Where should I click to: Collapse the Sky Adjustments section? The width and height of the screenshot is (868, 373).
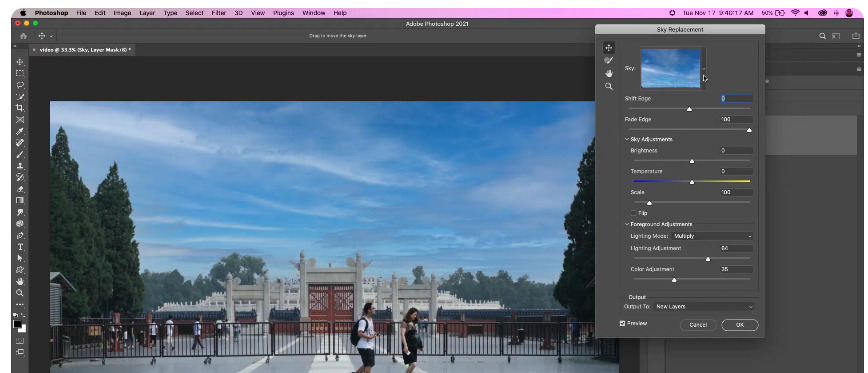click(627, 139)
